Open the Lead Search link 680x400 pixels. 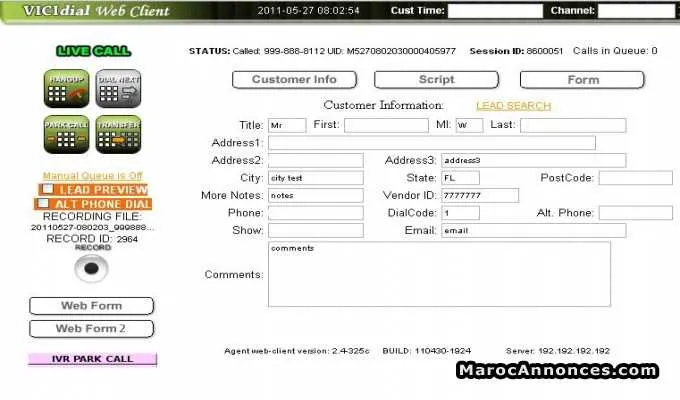tap(513, 106)
